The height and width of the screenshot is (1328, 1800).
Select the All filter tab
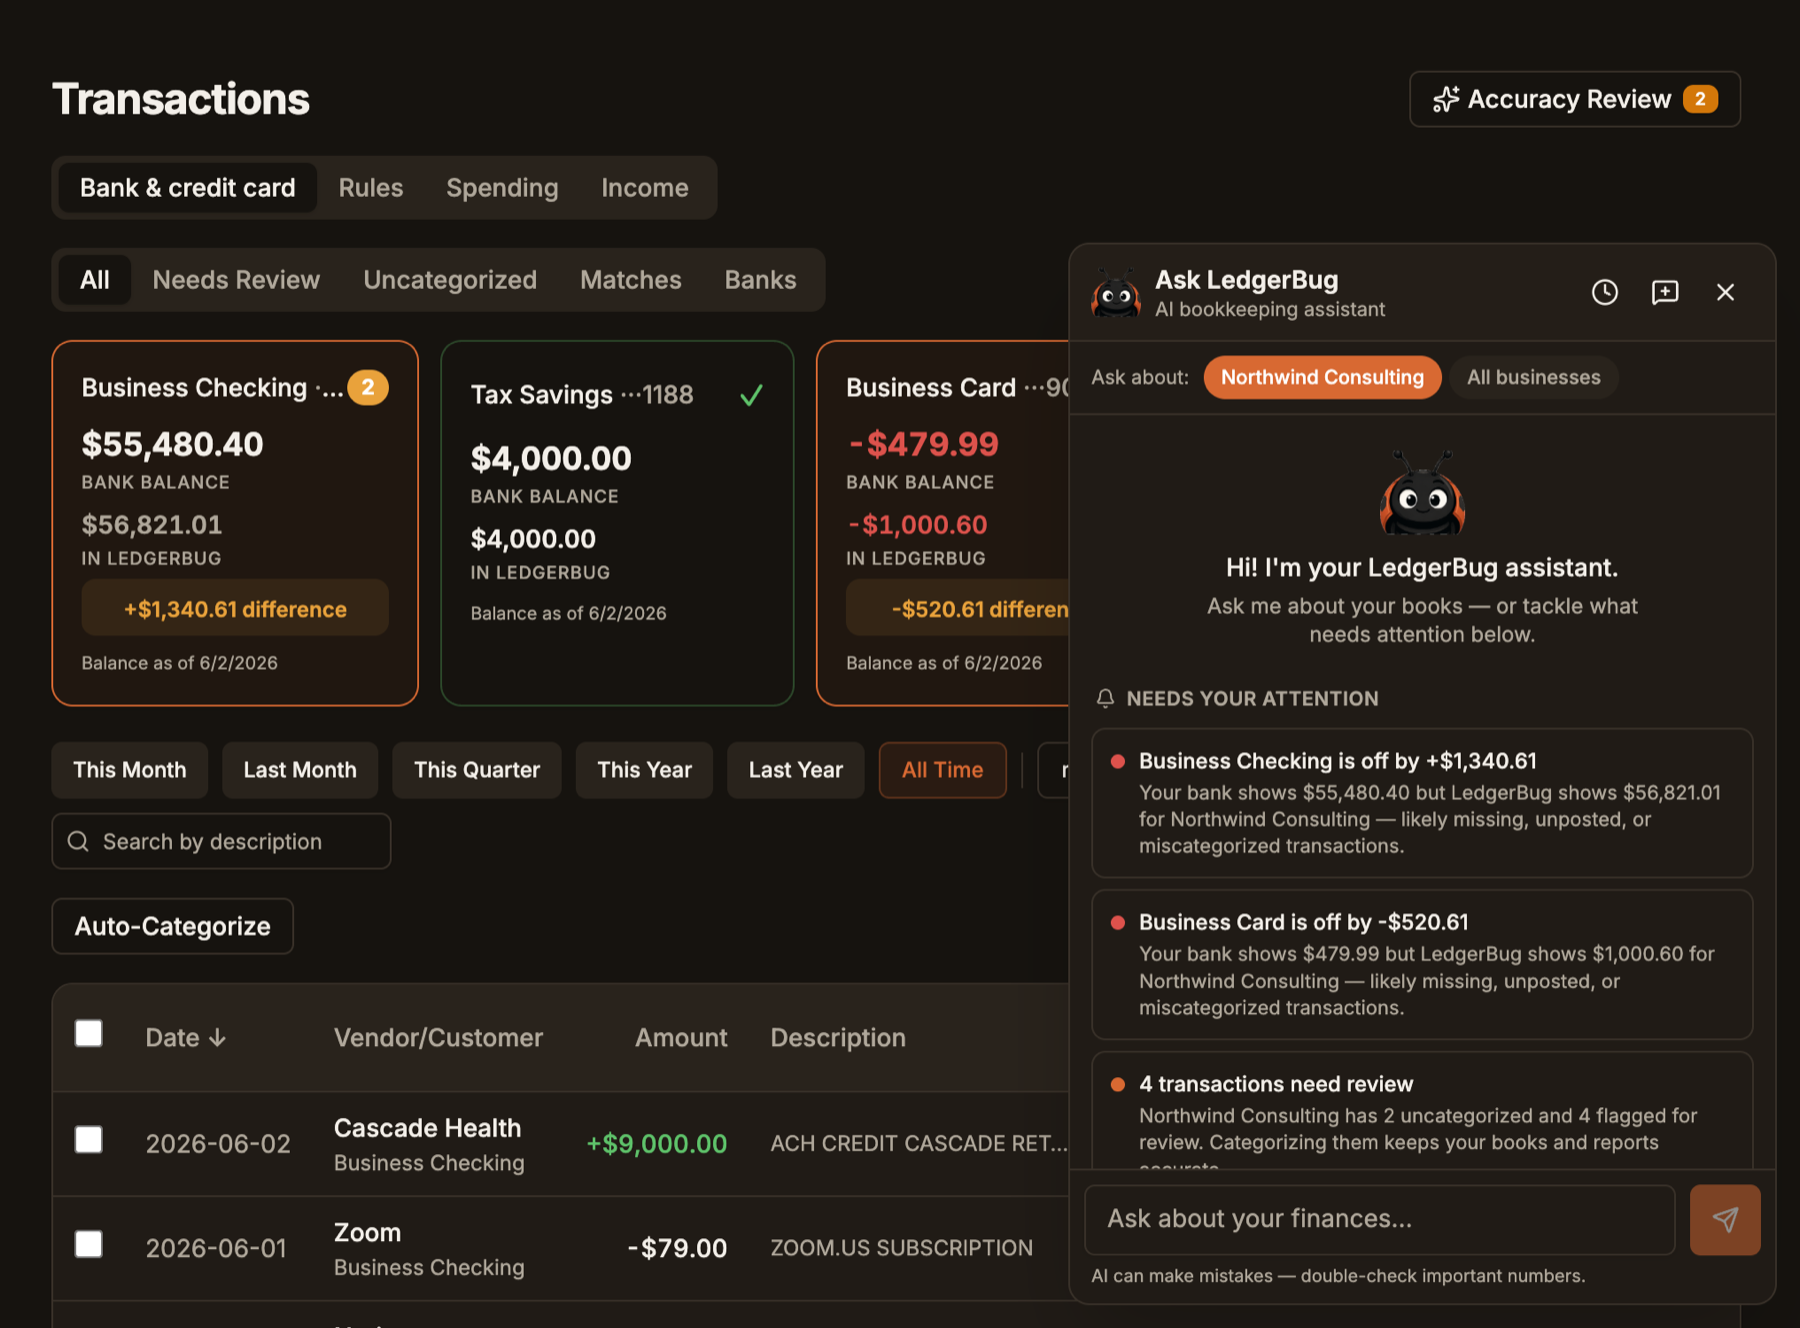95,280
